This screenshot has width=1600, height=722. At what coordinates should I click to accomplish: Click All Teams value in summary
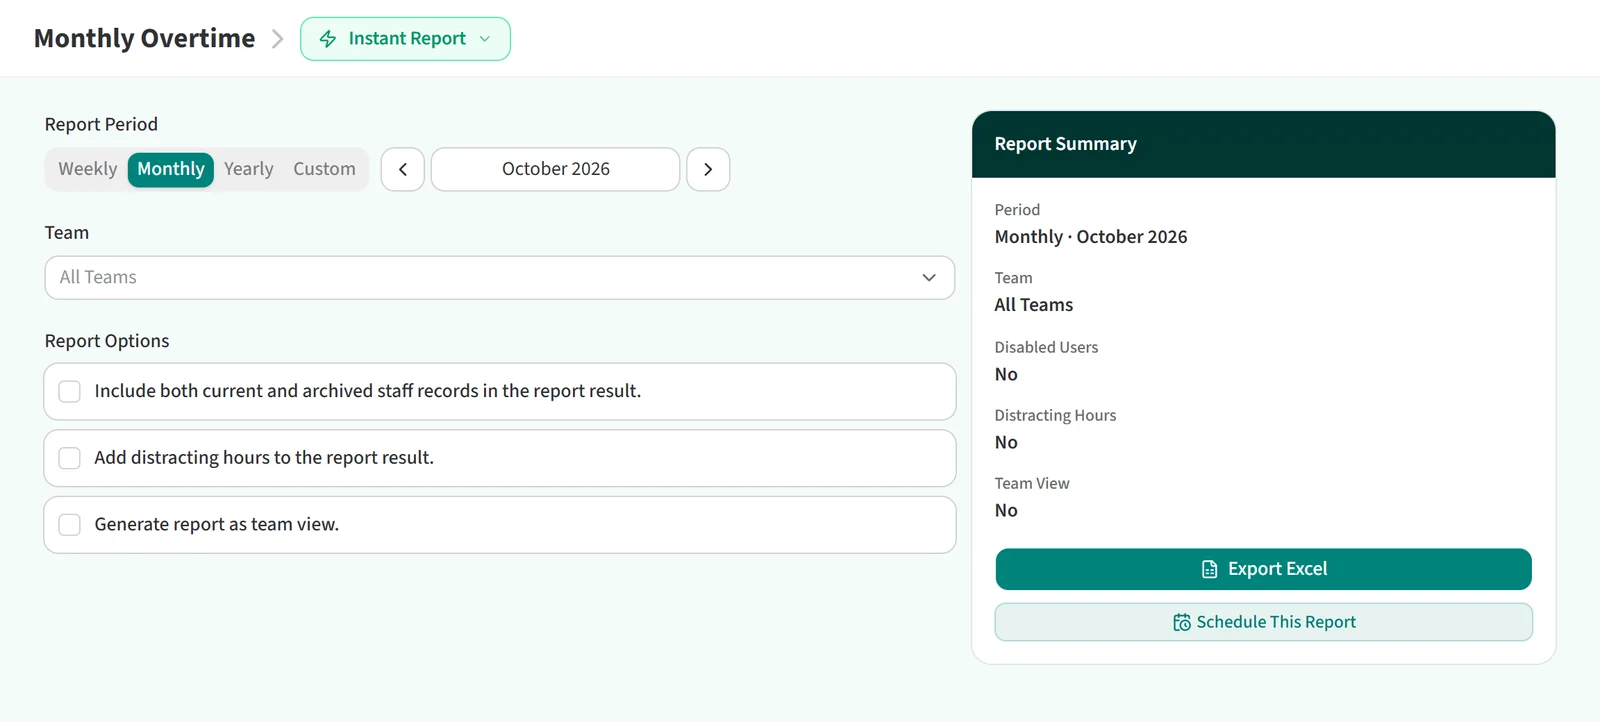[x=1034, y=305]
